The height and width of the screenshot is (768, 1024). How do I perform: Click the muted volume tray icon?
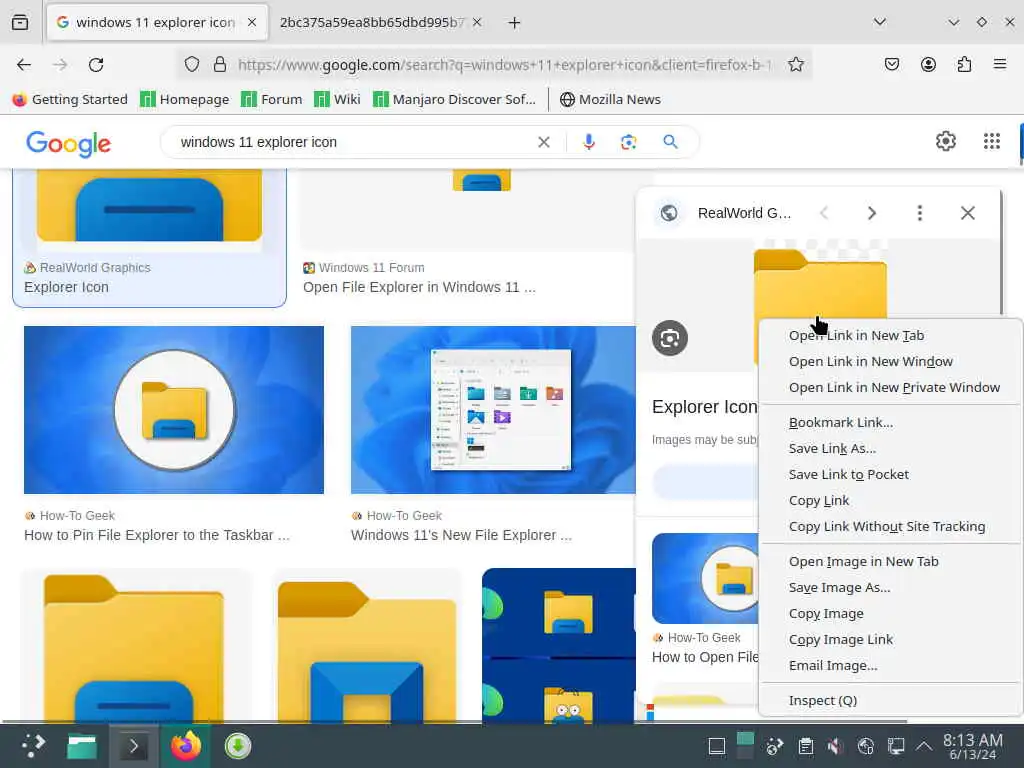[x=835, y=746]
